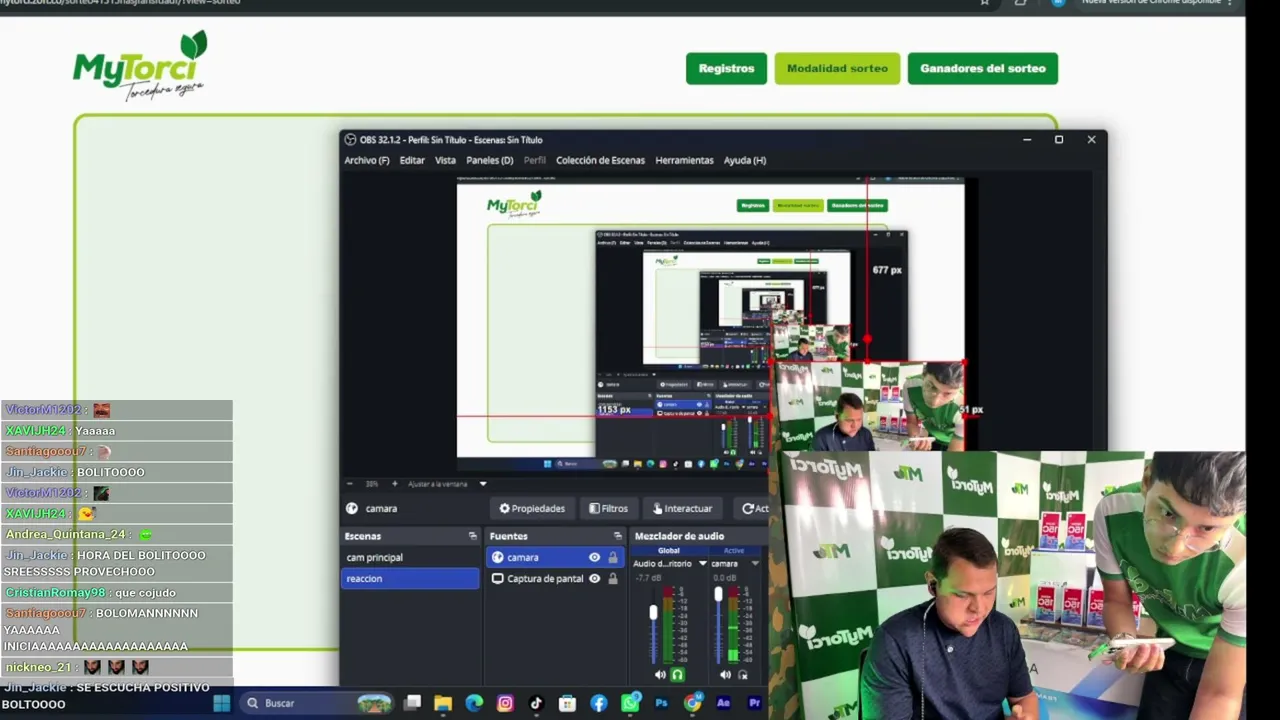The width and height of the screenshot is (1280, 720).
Task: Mute the camara audio channel
Action: (725, 675)
